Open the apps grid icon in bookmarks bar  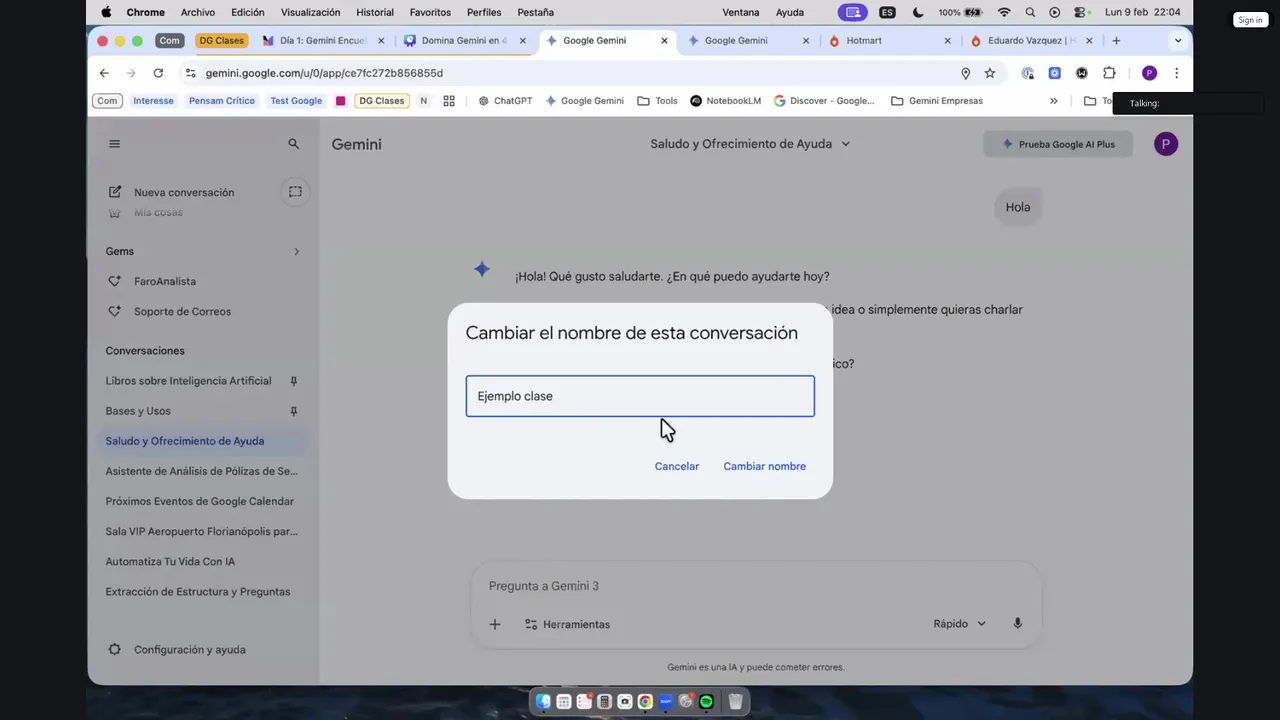pos(449,101)
